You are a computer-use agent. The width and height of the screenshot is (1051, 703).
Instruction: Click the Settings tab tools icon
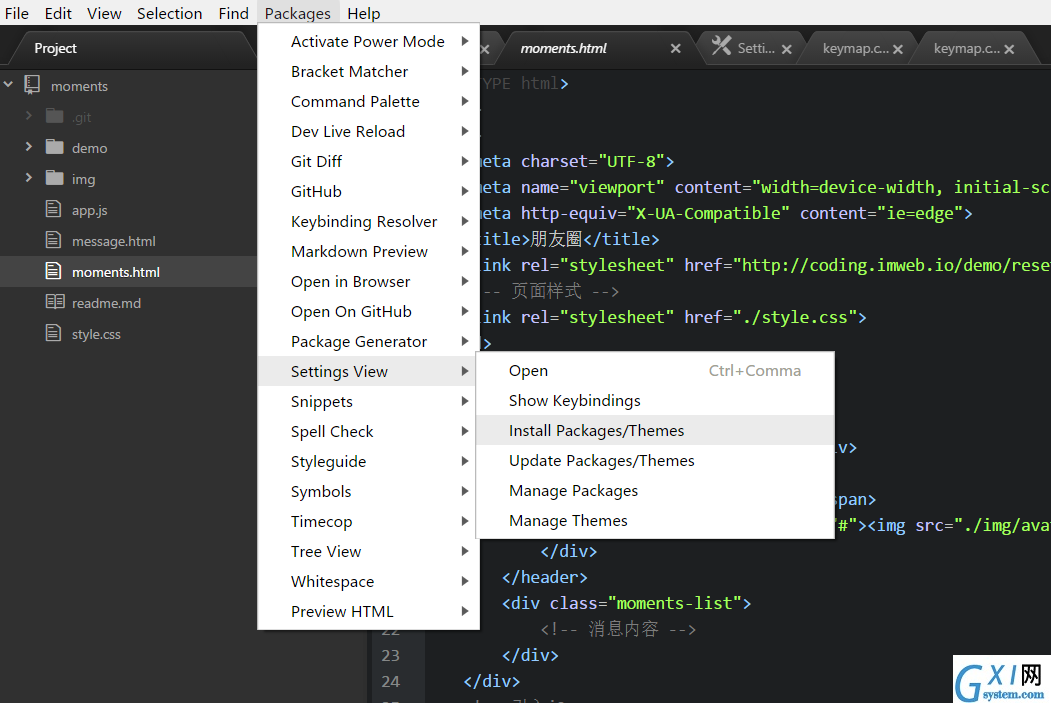721,46
